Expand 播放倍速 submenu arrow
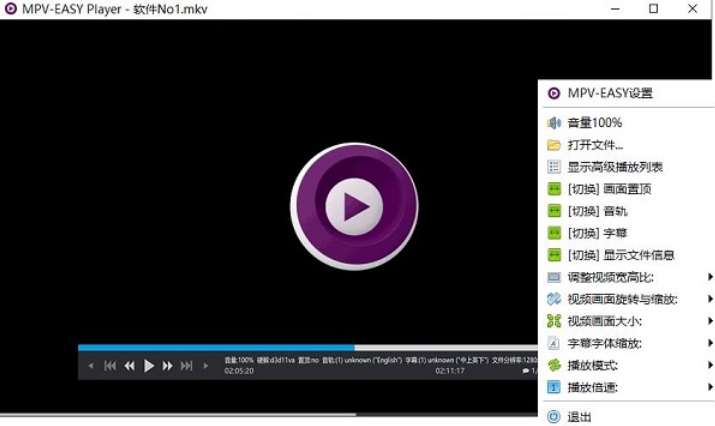This screenshot has width=715, height=426. [x=710, y=387]
